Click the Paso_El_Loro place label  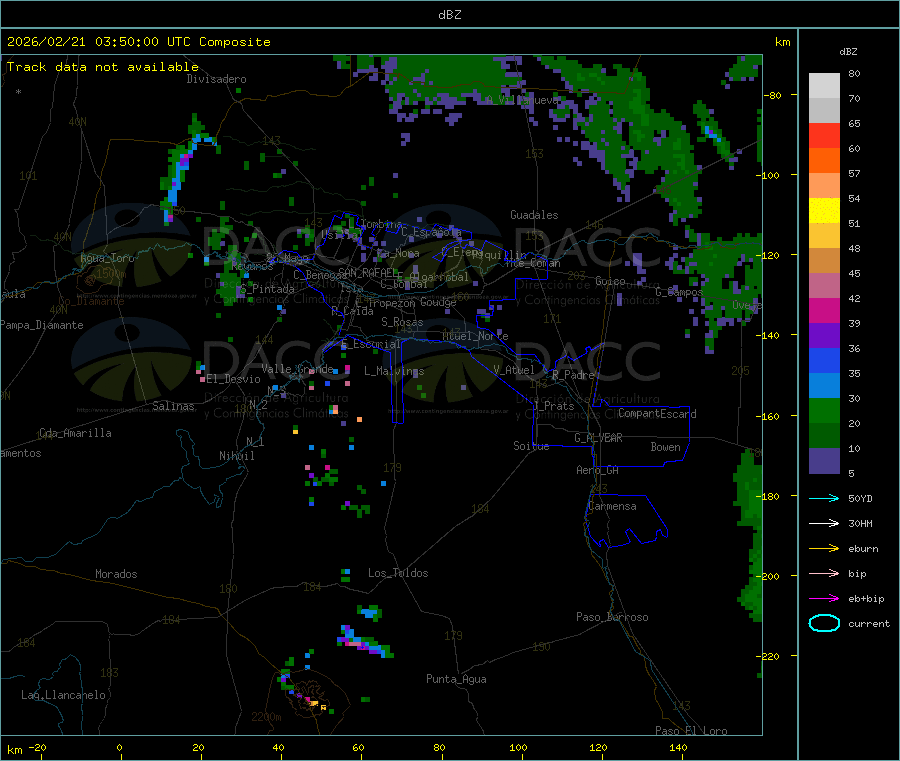click(691, 731)
